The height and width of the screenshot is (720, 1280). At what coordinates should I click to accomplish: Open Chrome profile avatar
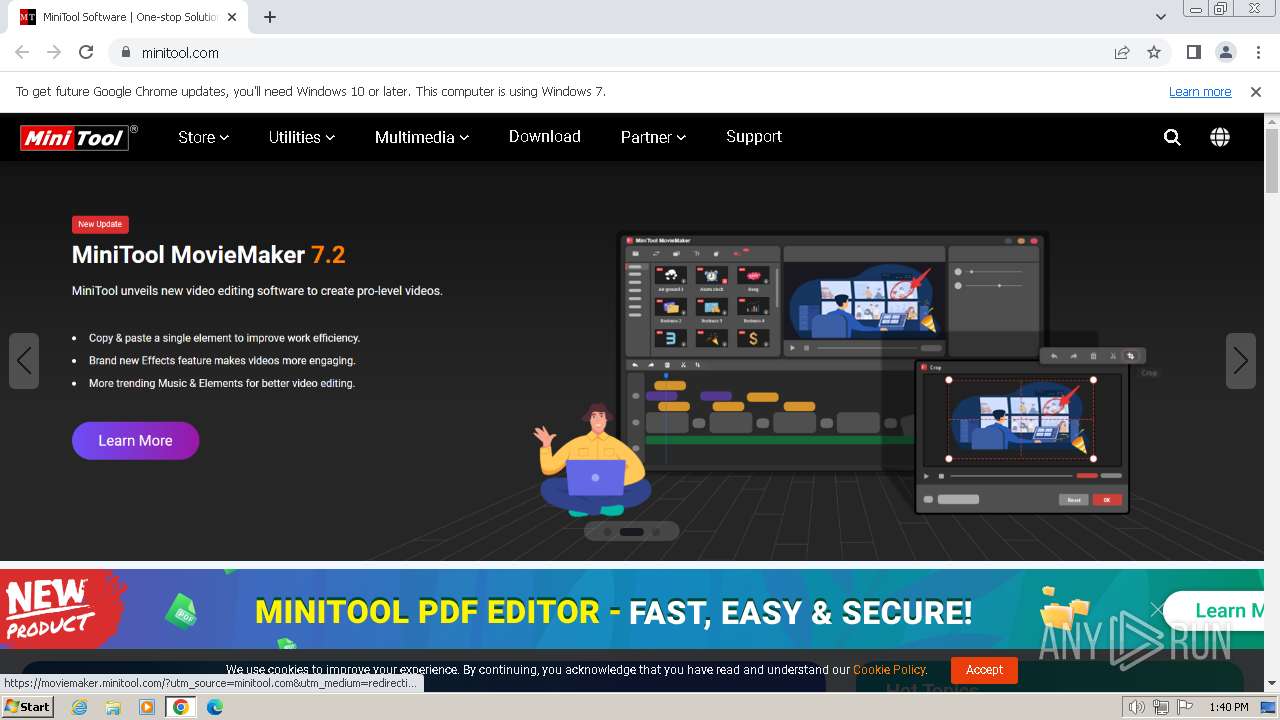(1226, 52)
